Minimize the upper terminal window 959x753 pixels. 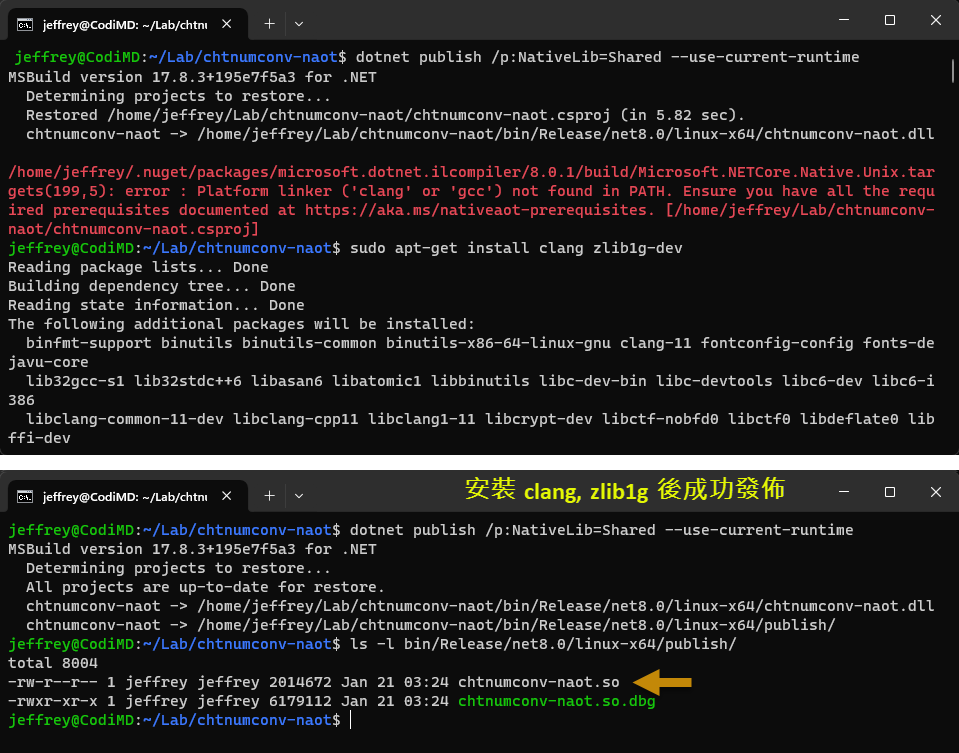tap(843, 20)
